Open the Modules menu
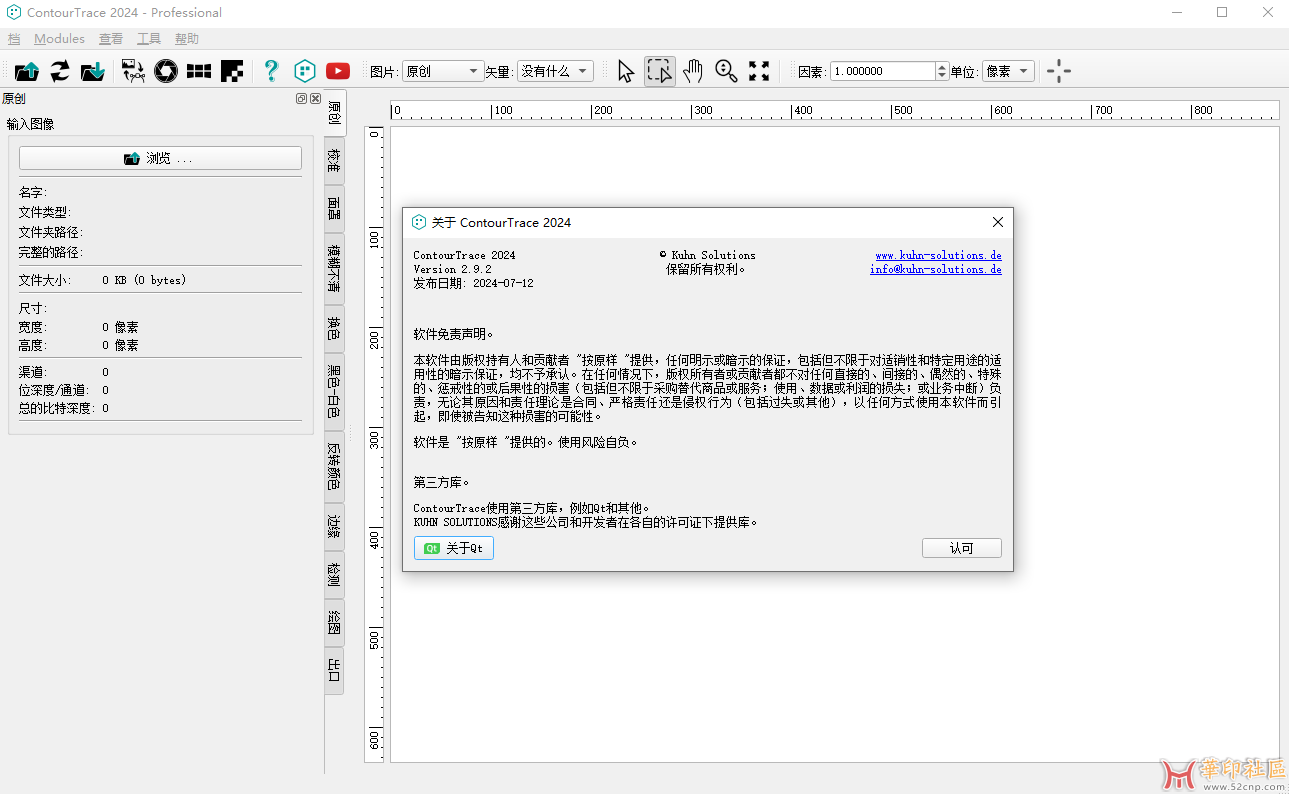1289x794 pixels. coord(59,39)
